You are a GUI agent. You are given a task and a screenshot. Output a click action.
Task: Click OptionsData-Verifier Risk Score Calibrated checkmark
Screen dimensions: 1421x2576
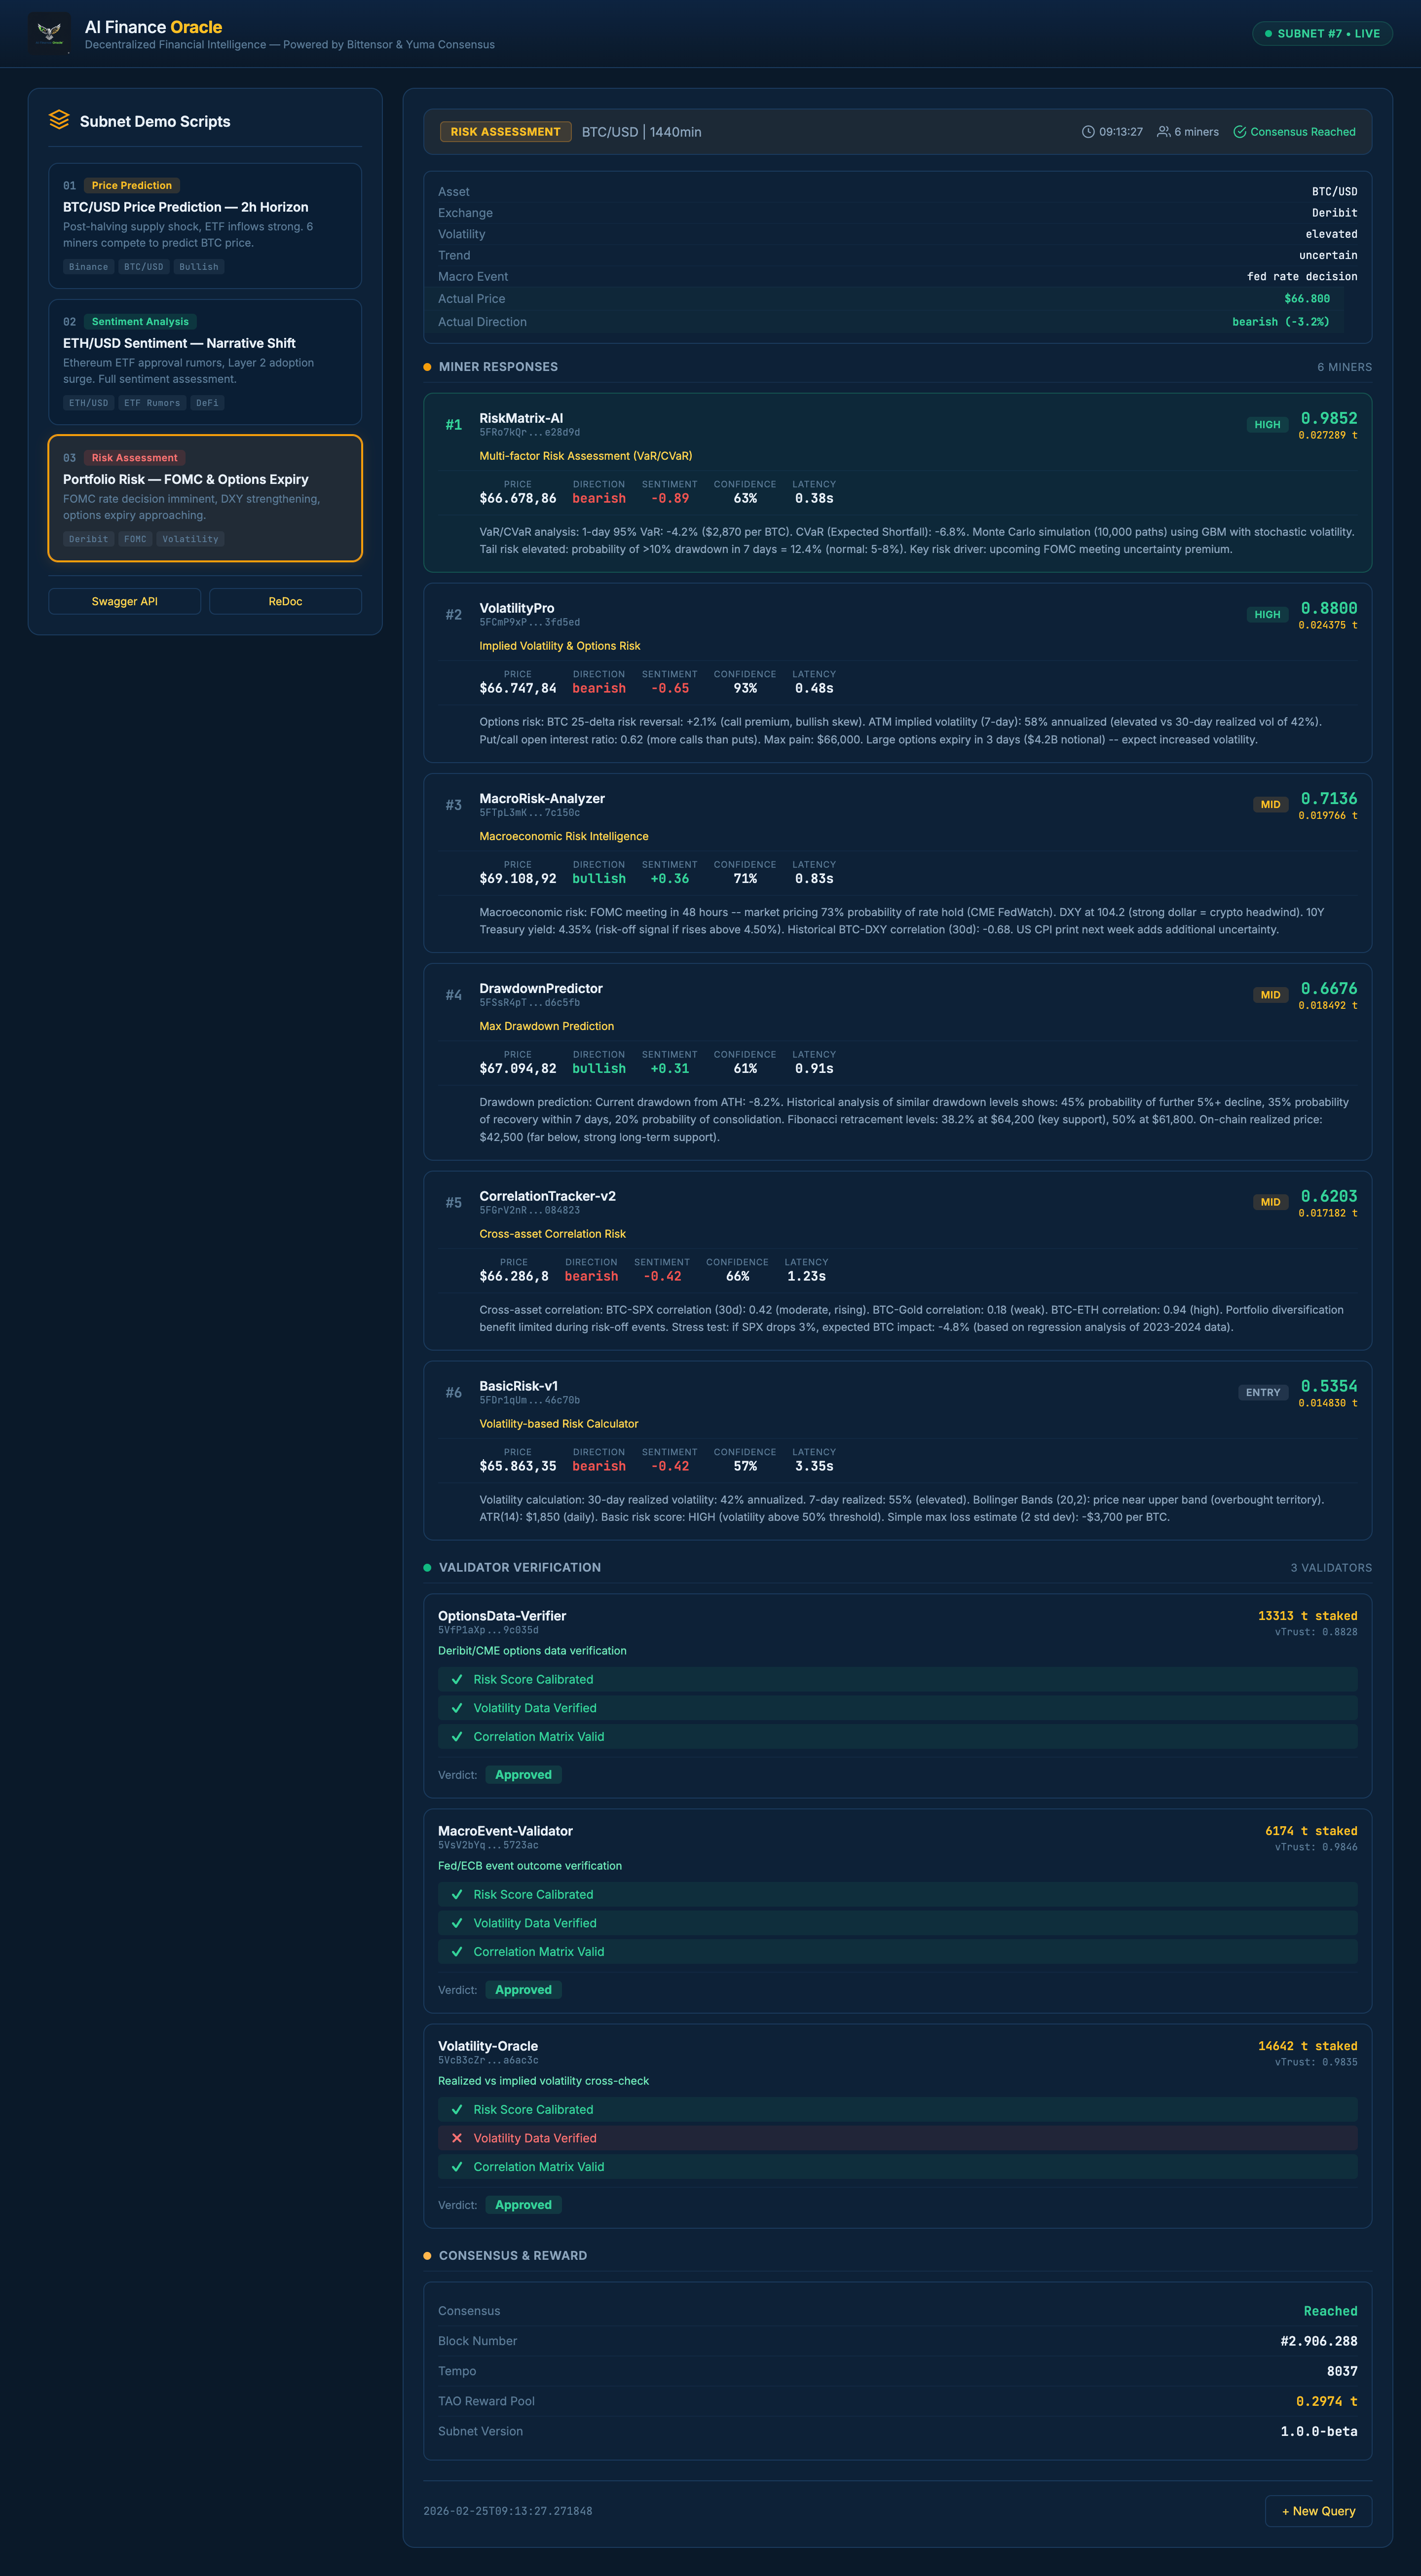point(457,1679)
